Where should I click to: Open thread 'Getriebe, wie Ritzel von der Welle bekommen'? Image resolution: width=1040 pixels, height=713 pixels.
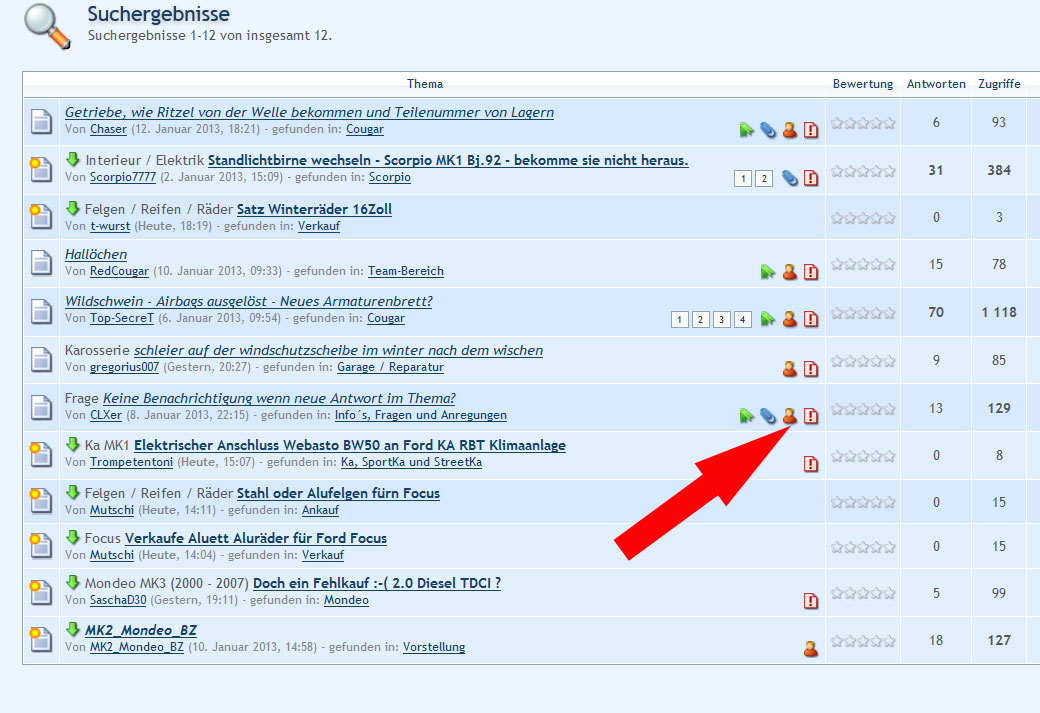309,112
